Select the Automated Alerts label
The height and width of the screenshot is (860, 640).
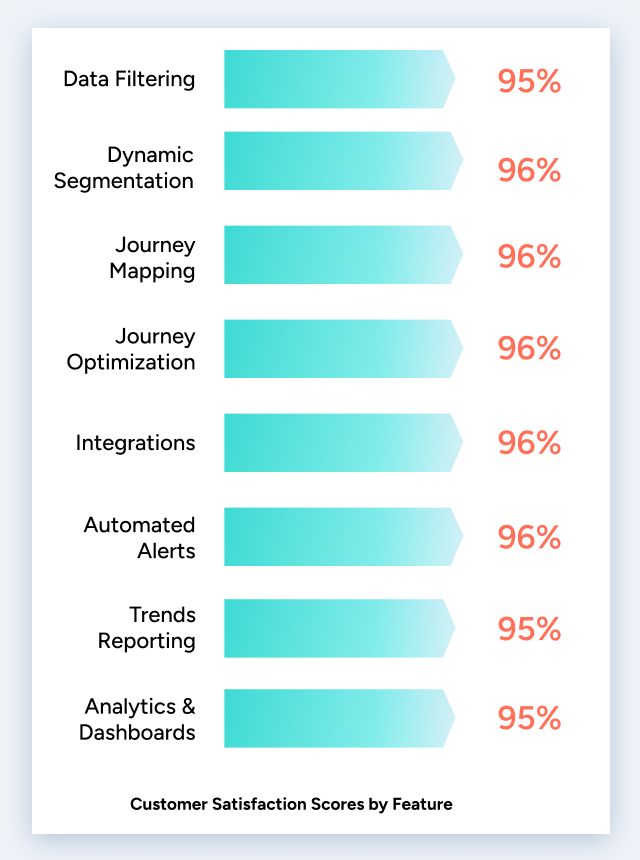pyautogui.click(x=139, y=537)
